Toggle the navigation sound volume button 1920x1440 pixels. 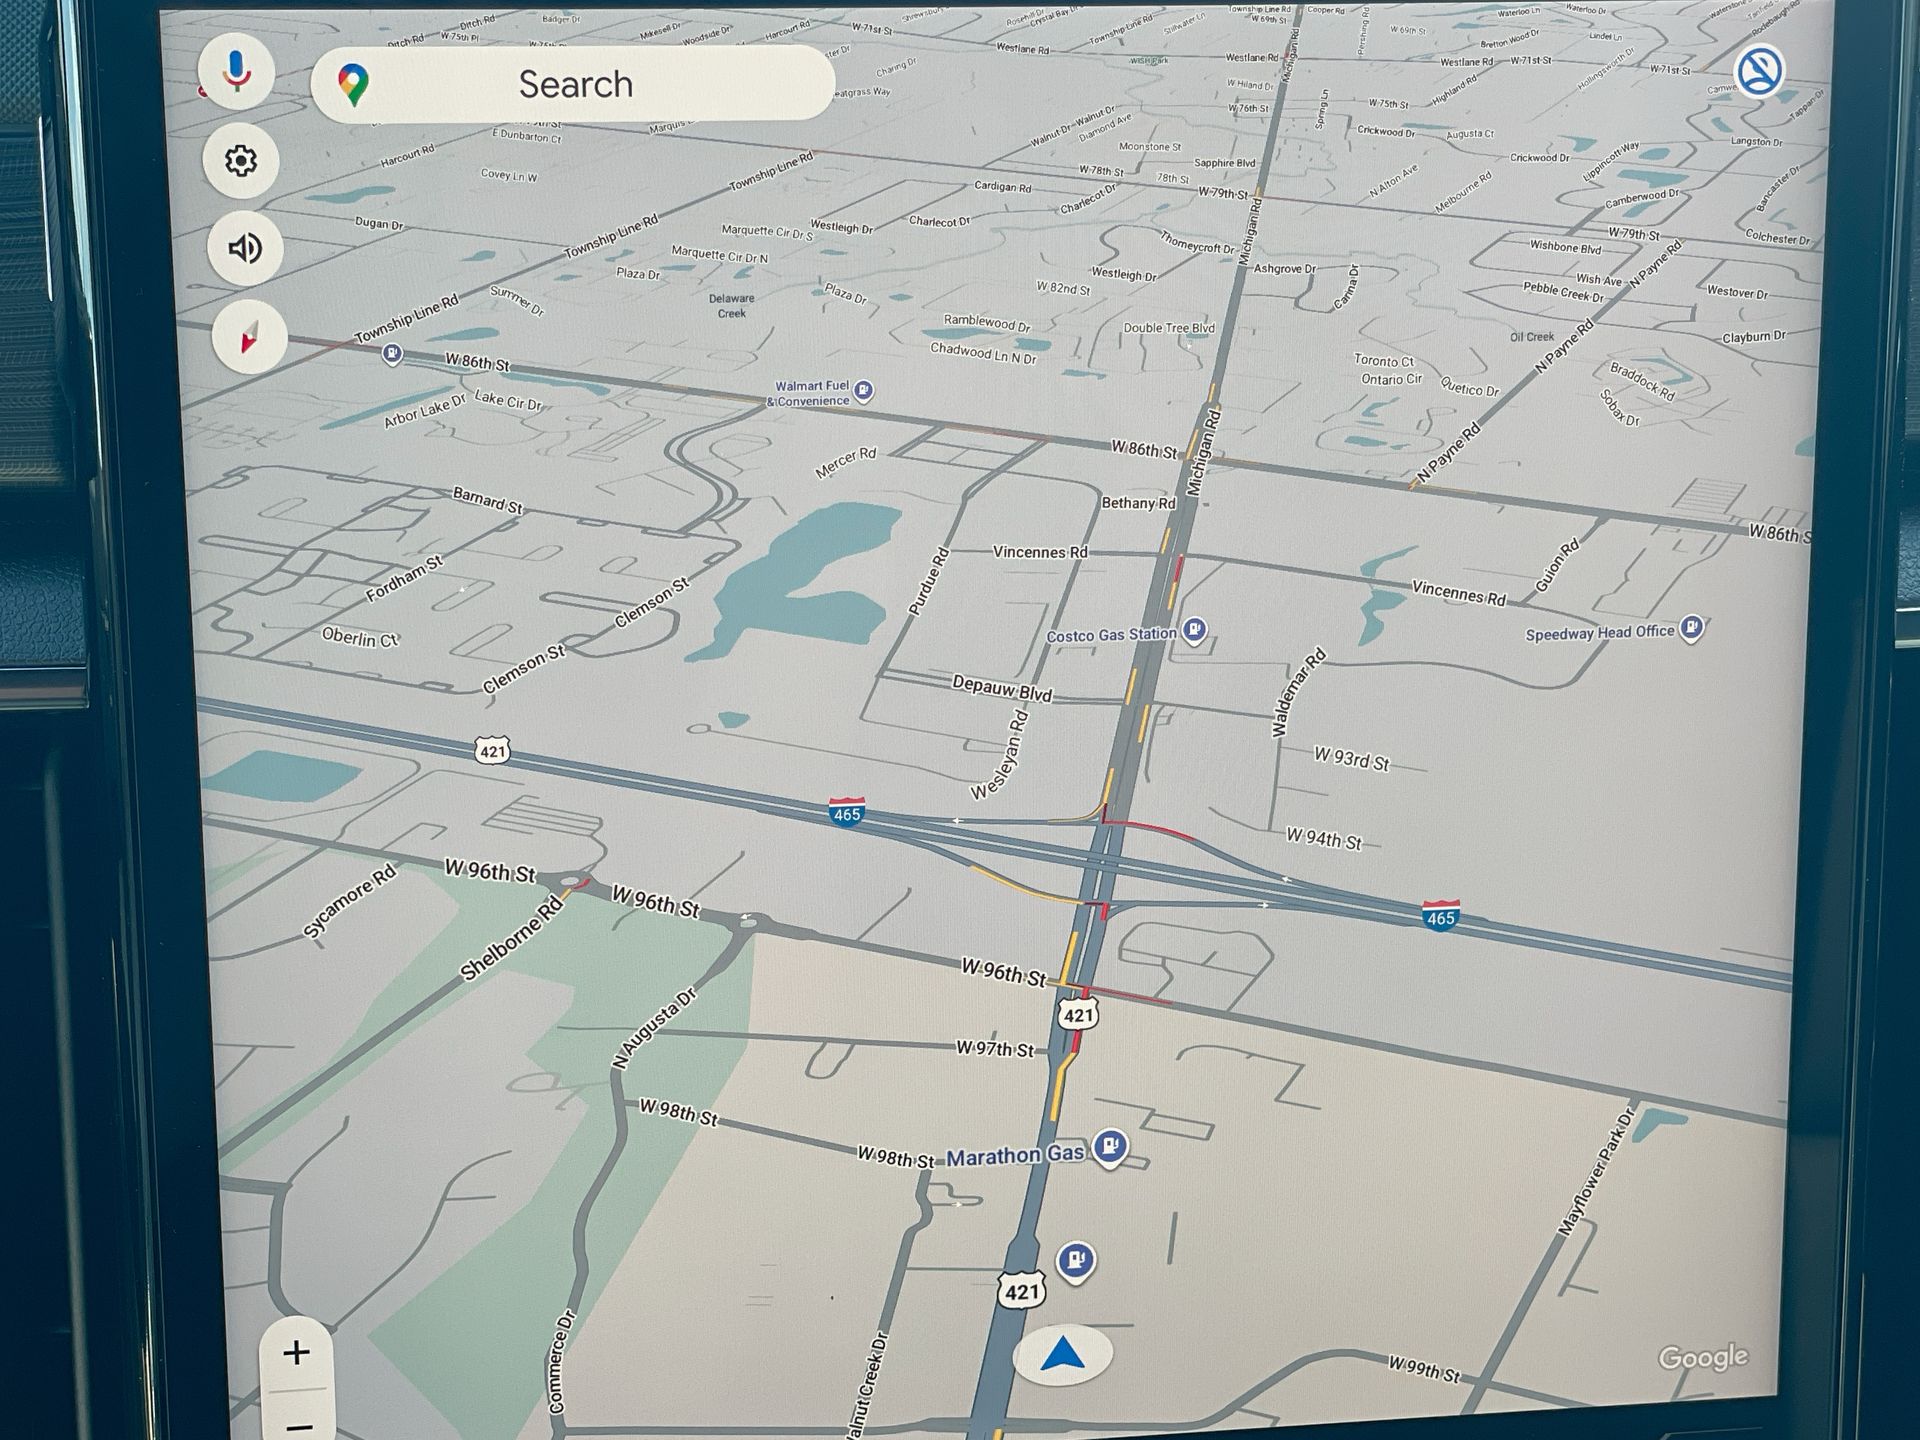pyautogui.click(x=245, y=248)
